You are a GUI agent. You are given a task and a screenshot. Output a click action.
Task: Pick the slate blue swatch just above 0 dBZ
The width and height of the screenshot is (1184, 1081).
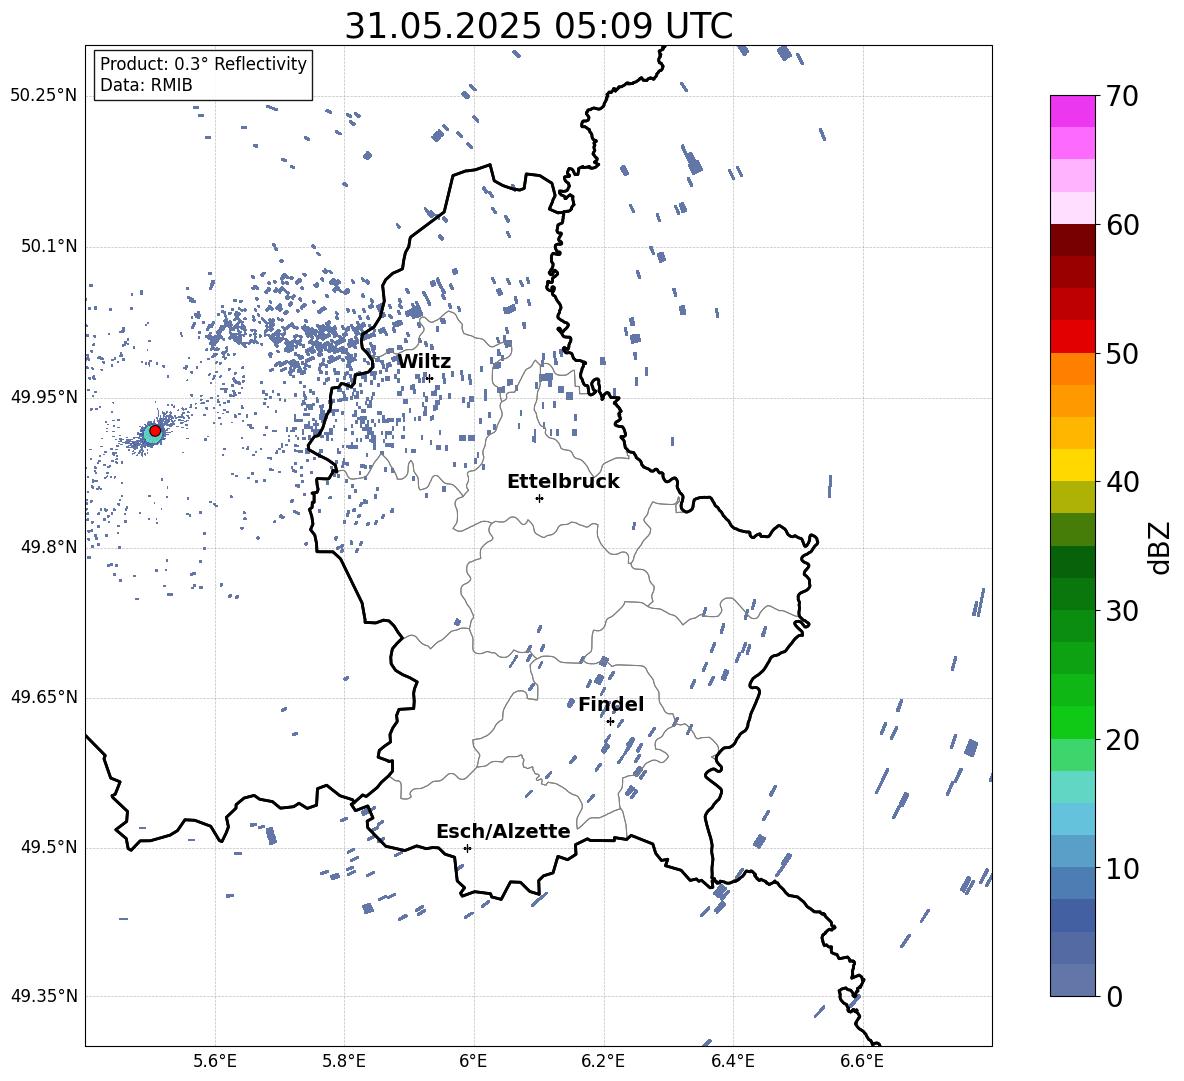click(x=1072, y=980)
